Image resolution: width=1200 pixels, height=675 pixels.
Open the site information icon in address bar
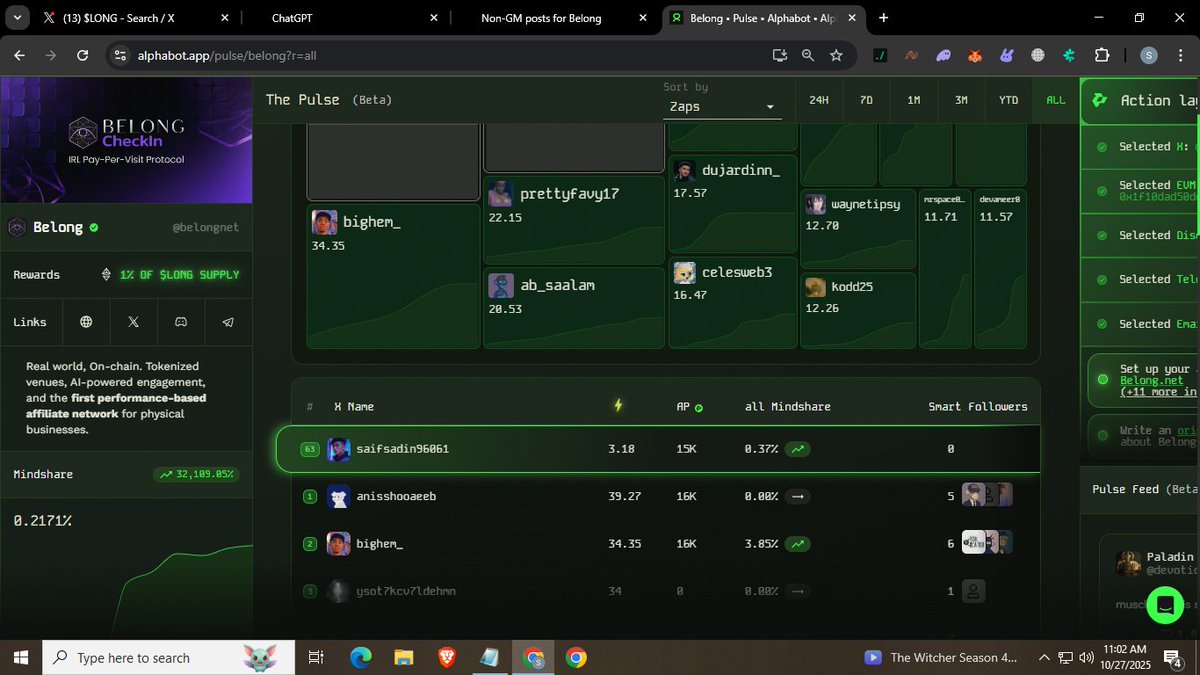[x=120, y=56]
